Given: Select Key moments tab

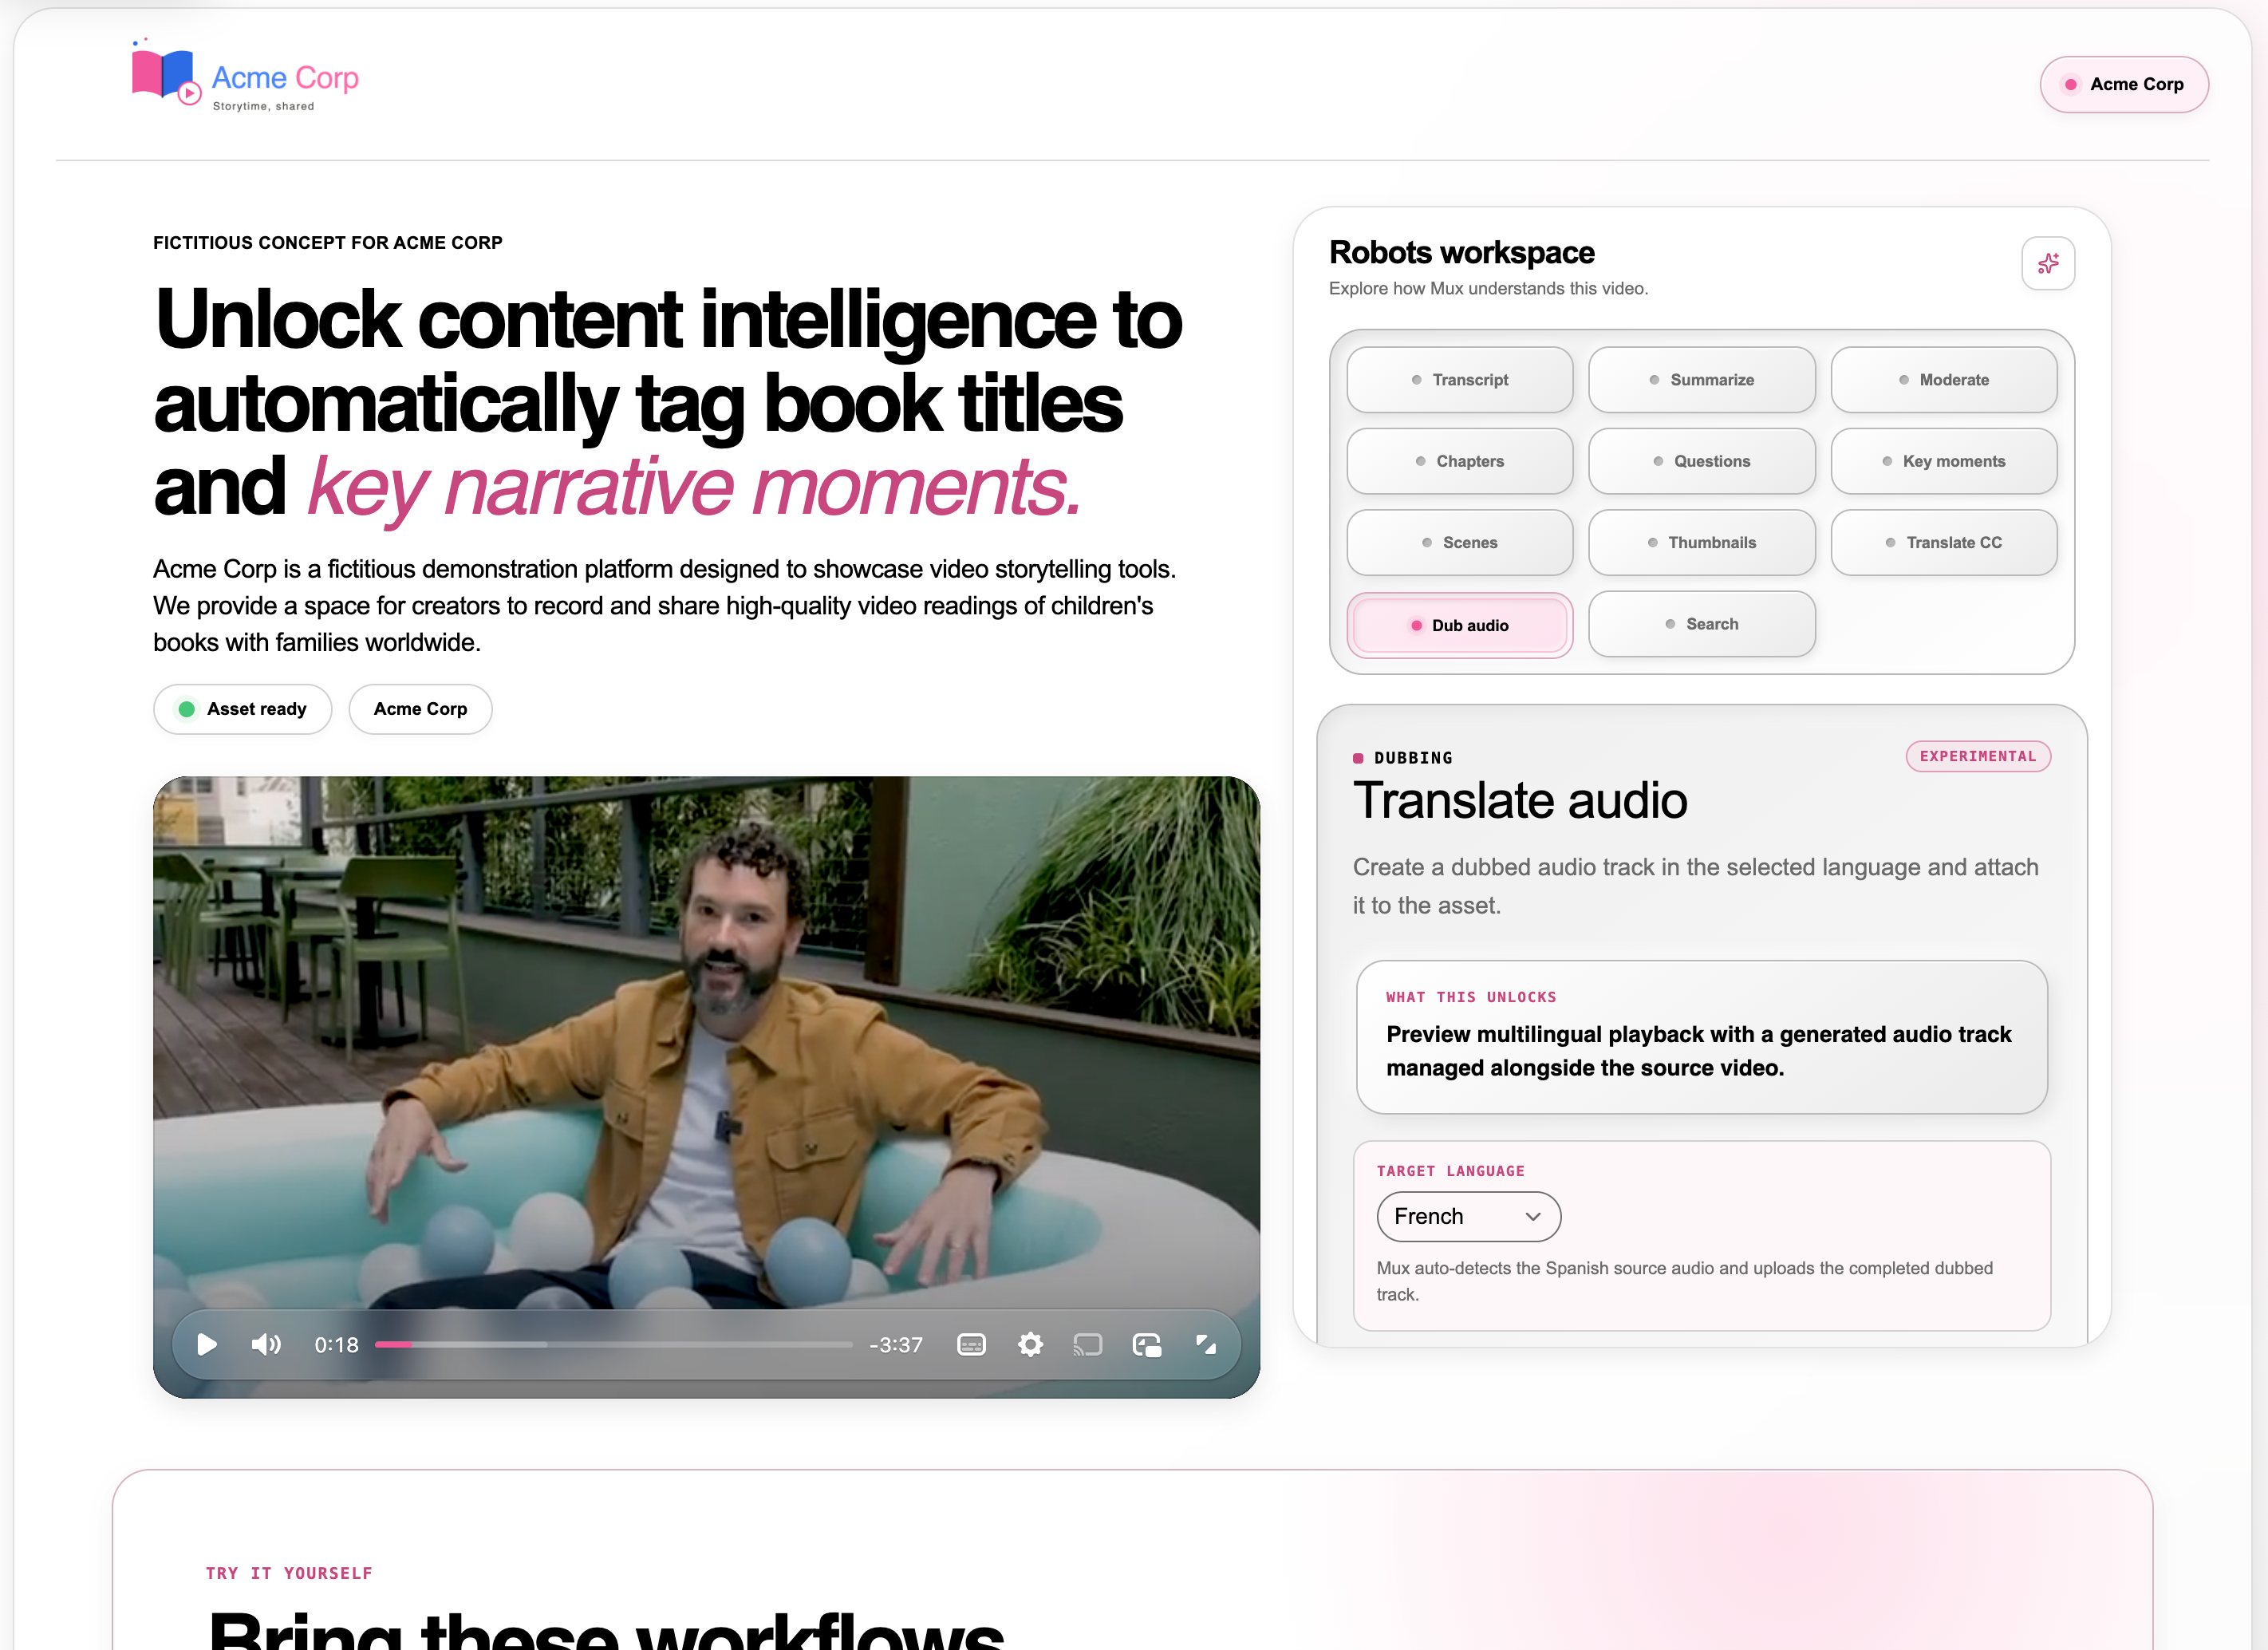Looking at the screenshot, I should coord(1943,461).
